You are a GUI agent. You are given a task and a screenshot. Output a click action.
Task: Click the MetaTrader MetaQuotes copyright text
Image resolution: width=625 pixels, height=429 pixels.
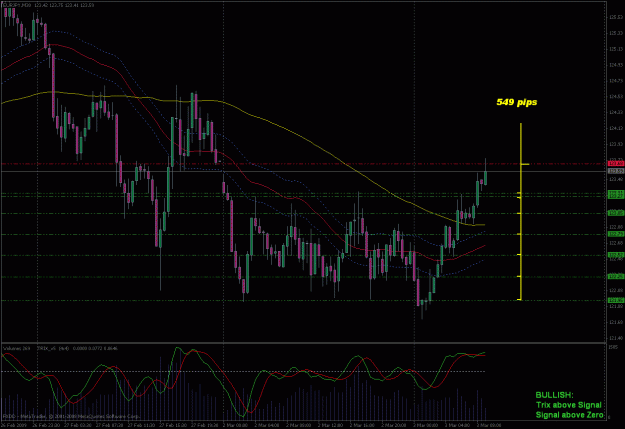pos(71,416)
